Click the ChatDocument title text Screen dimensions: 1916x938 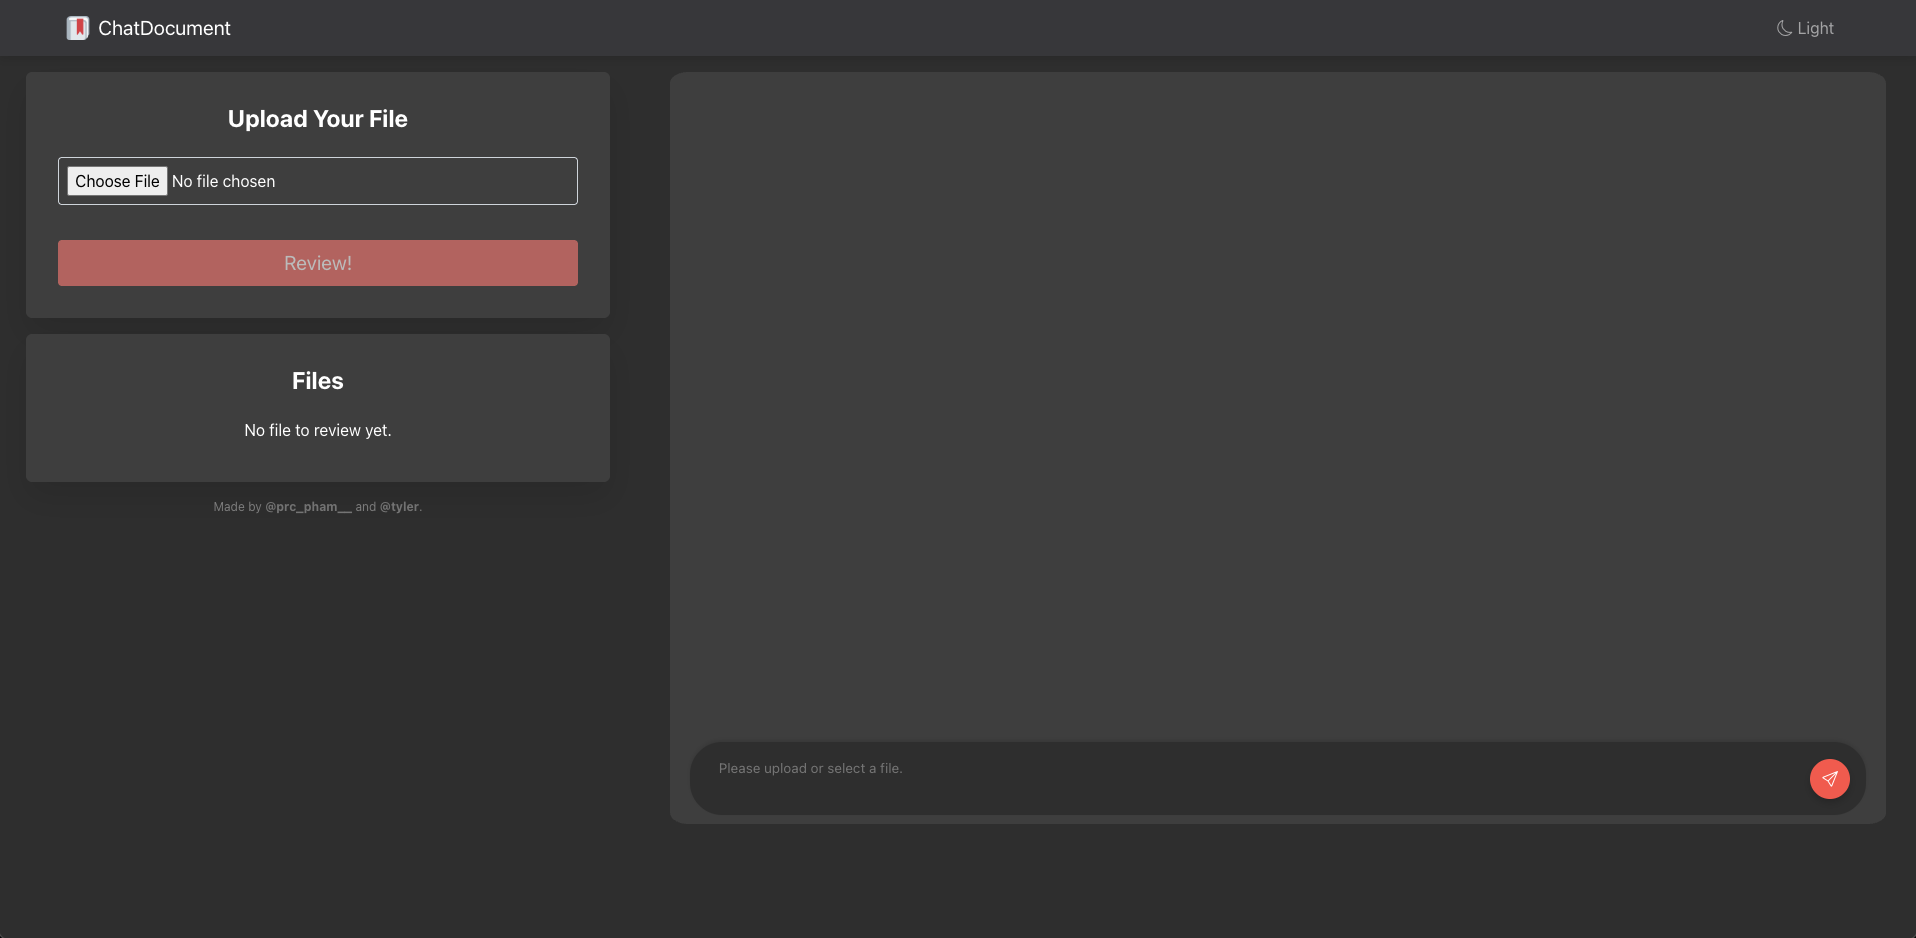[164, 28]
